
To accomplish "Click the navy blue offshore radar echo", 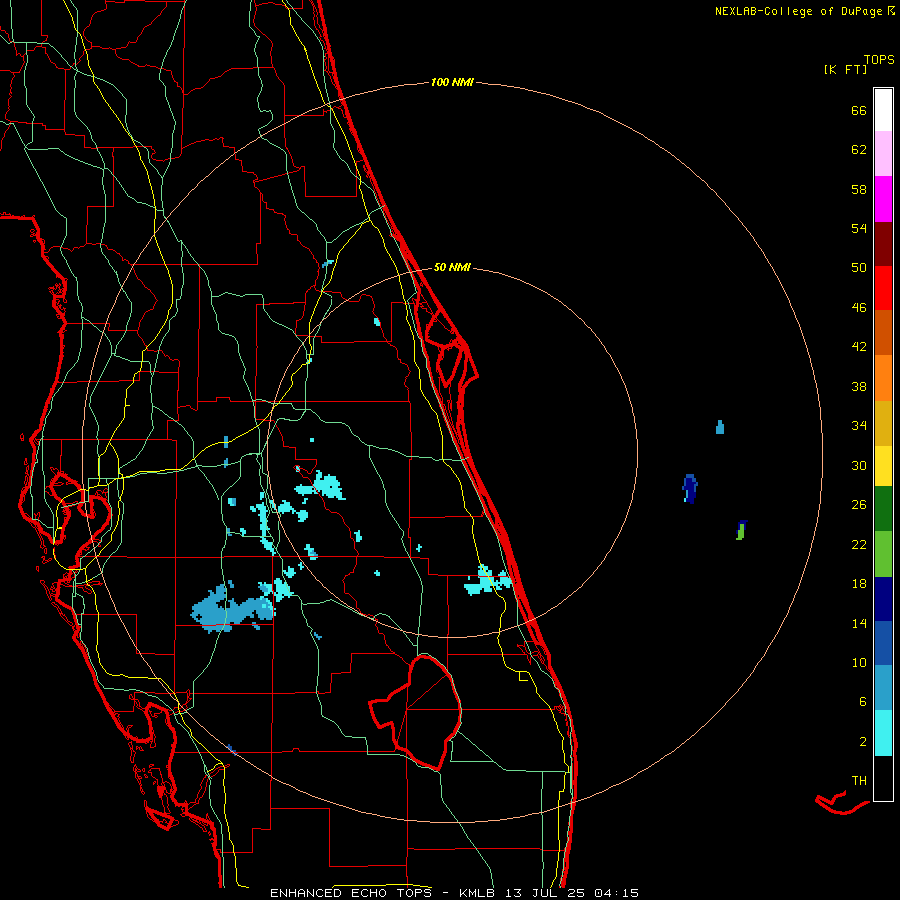I will 690,488.
